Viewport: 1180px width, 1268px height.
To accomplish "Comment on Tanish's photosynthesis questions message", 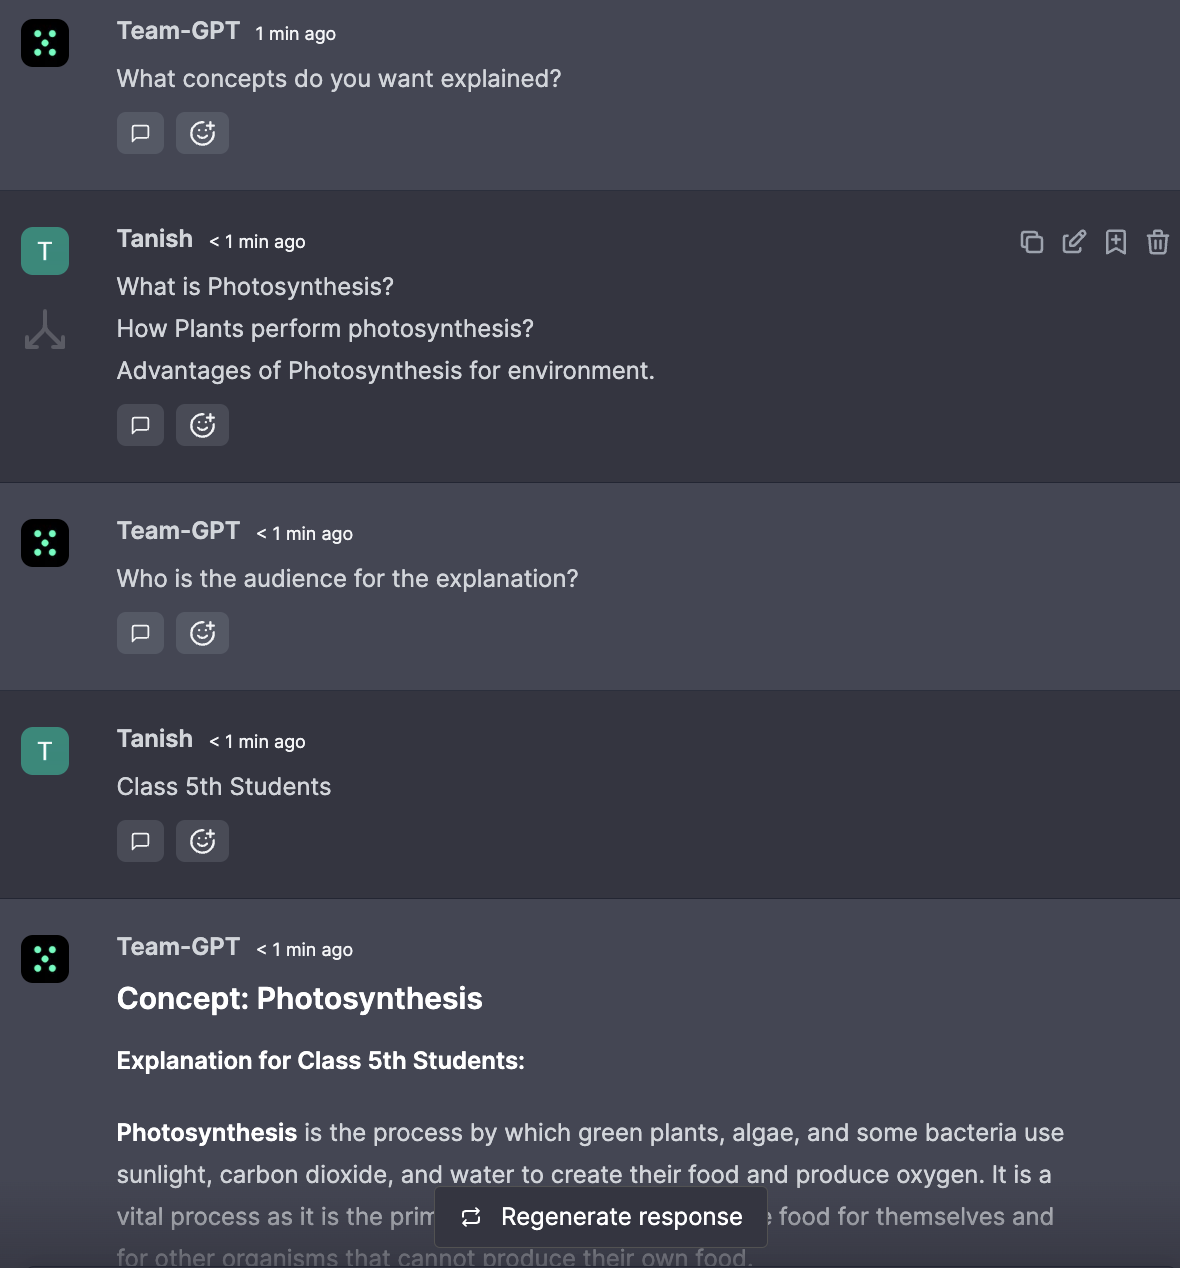I will click(140, 425).
